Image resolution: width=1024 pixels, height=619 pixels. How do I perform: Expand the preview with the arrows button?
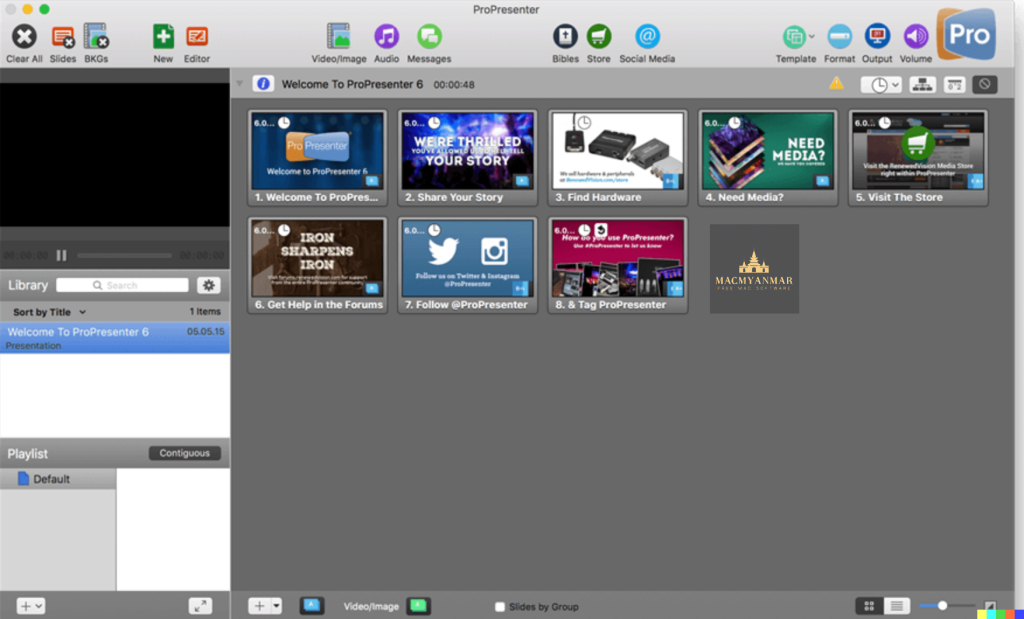200,606
